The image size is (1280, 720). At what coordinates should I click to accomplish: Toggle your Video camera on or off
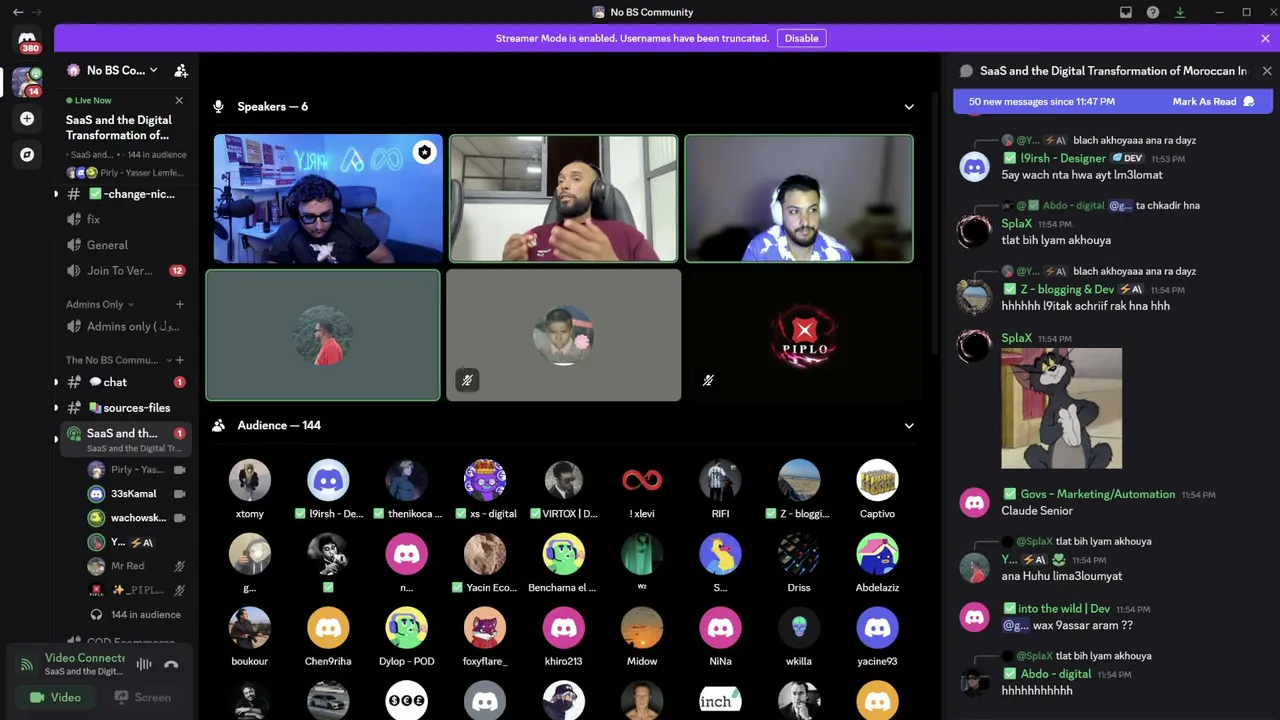tap(55, 697)
